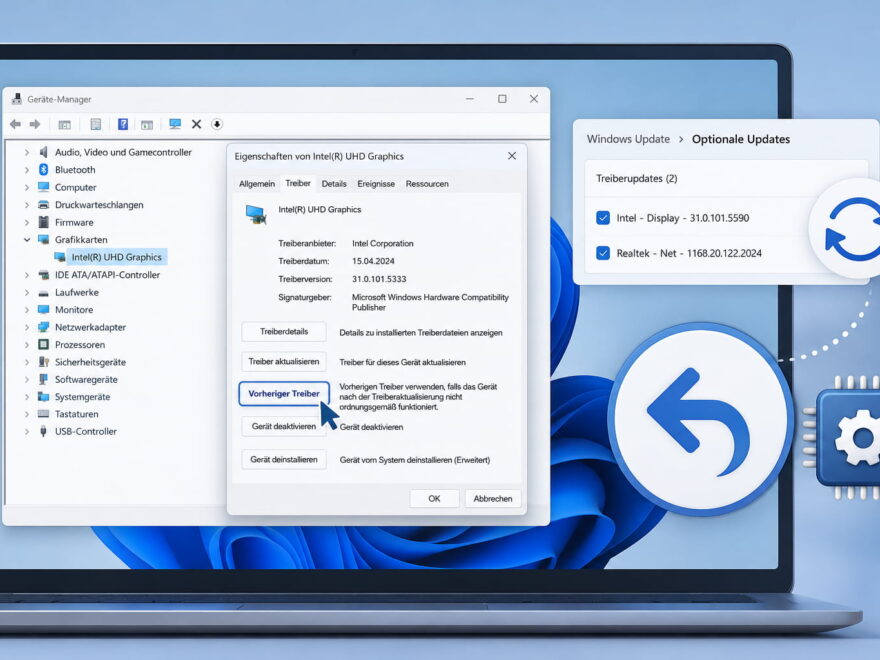
Task: Select the Treiber tab
Action: [x=298, y=183]
